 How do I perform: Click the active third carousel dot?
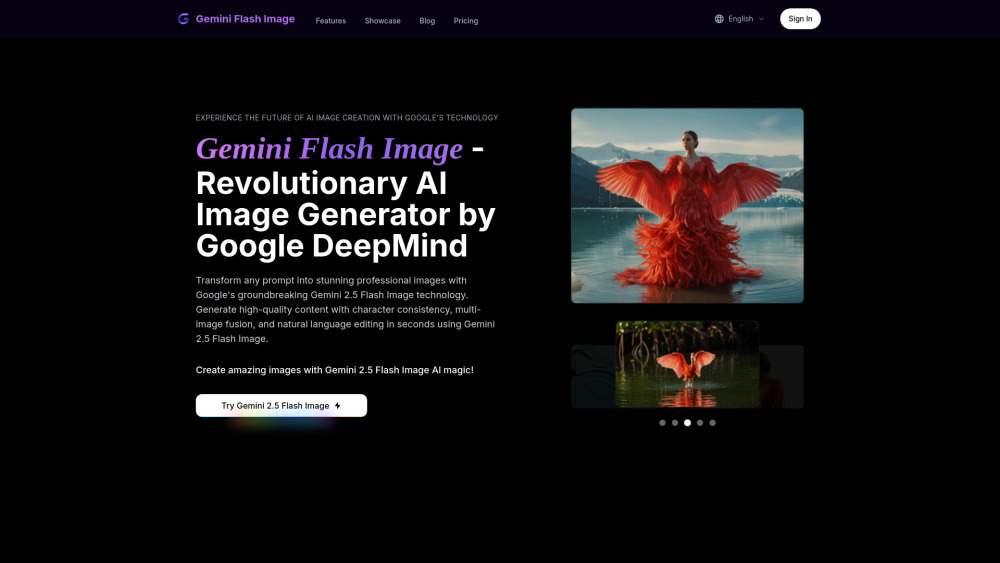click(x=687, y=423)
